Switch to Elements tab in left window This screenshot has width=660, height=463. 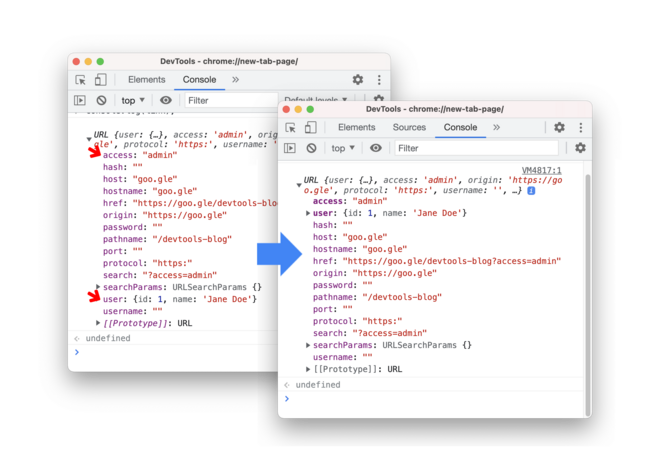pyautogui.click(x=146, y=80)
